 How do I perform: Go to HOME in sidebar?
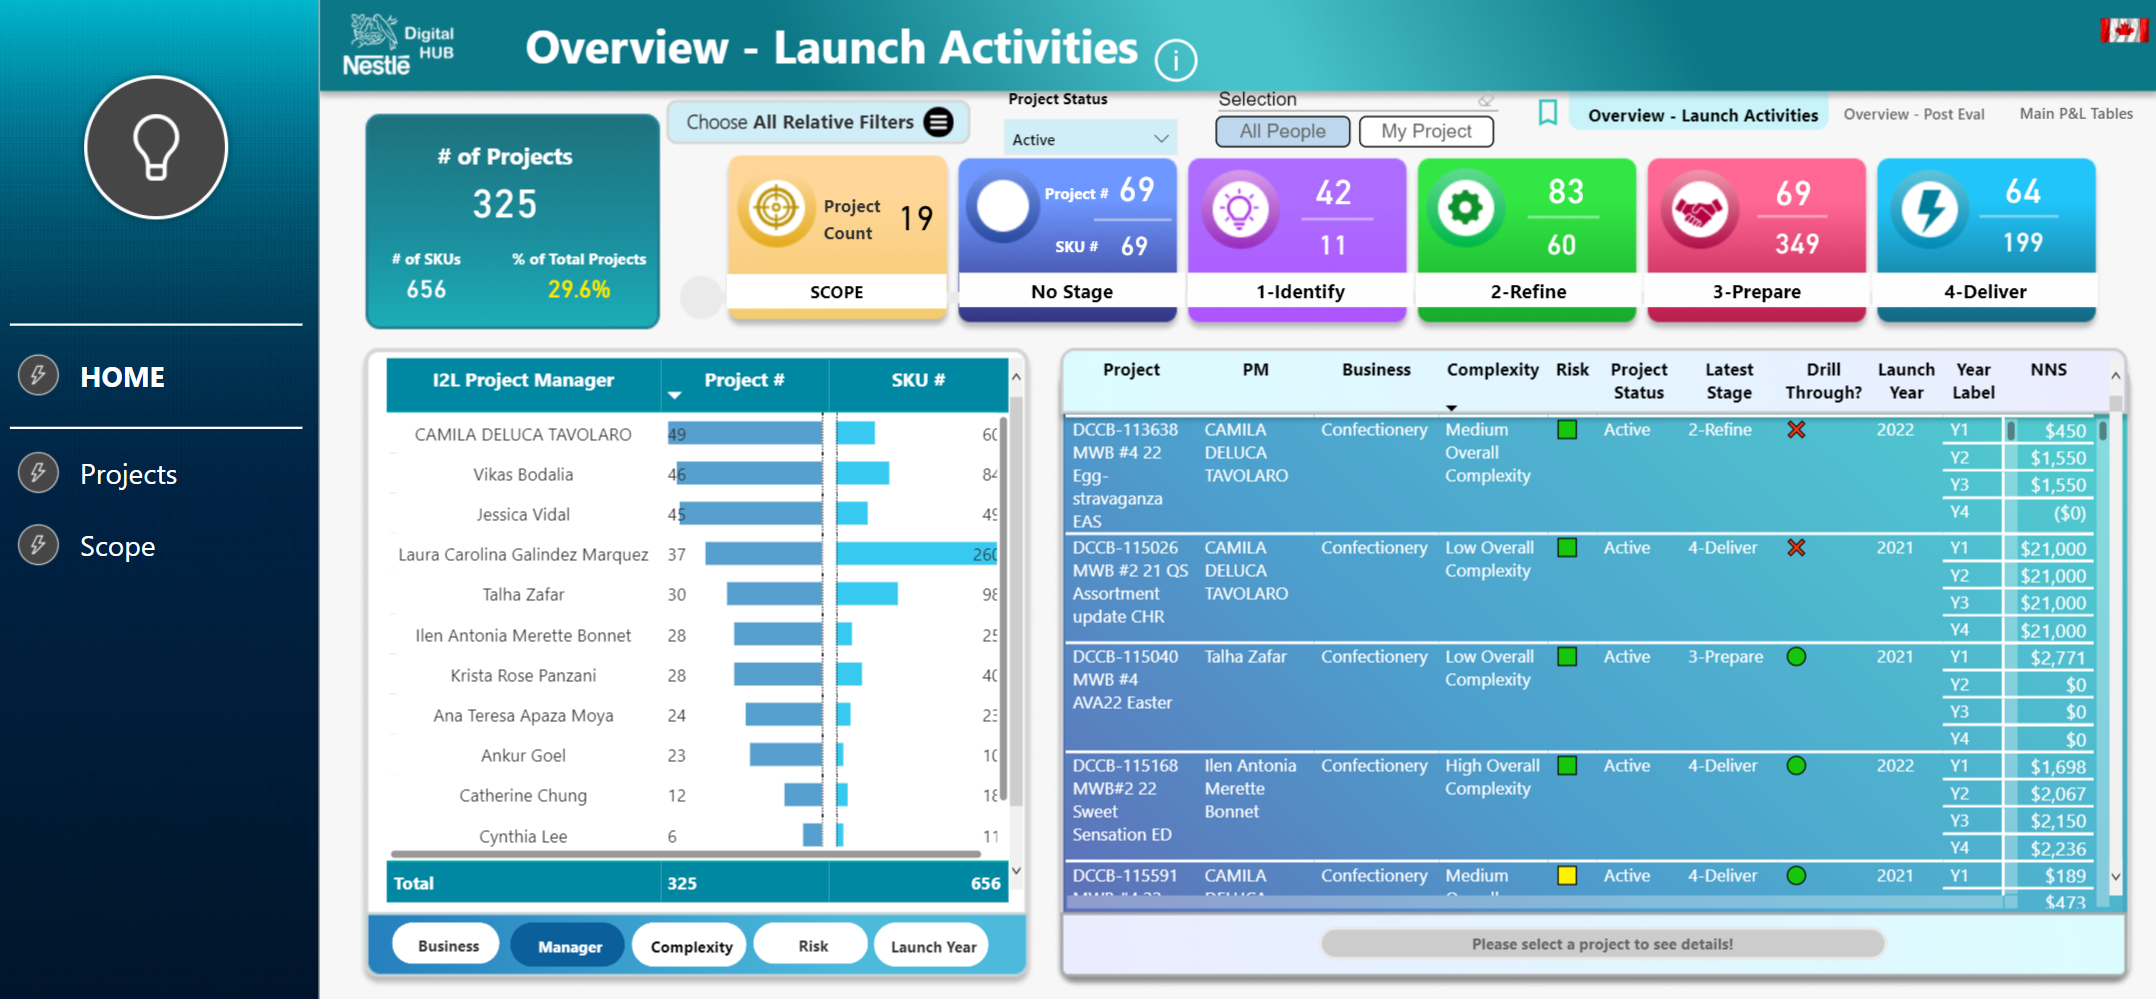point(122,377)
